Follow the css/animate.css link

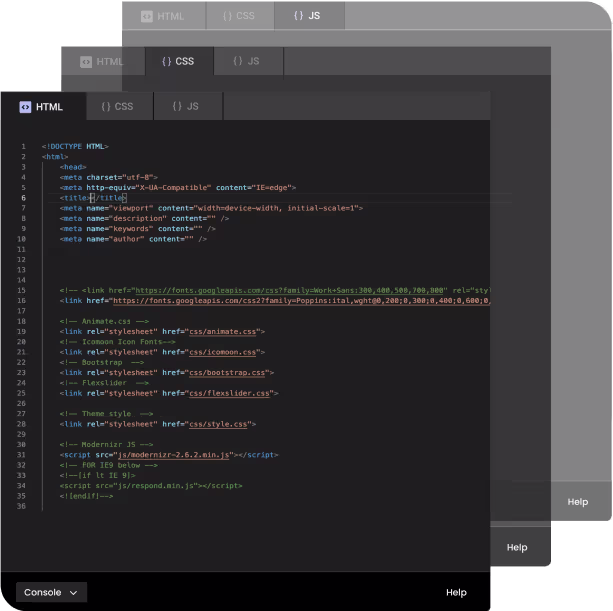(222, 331)
